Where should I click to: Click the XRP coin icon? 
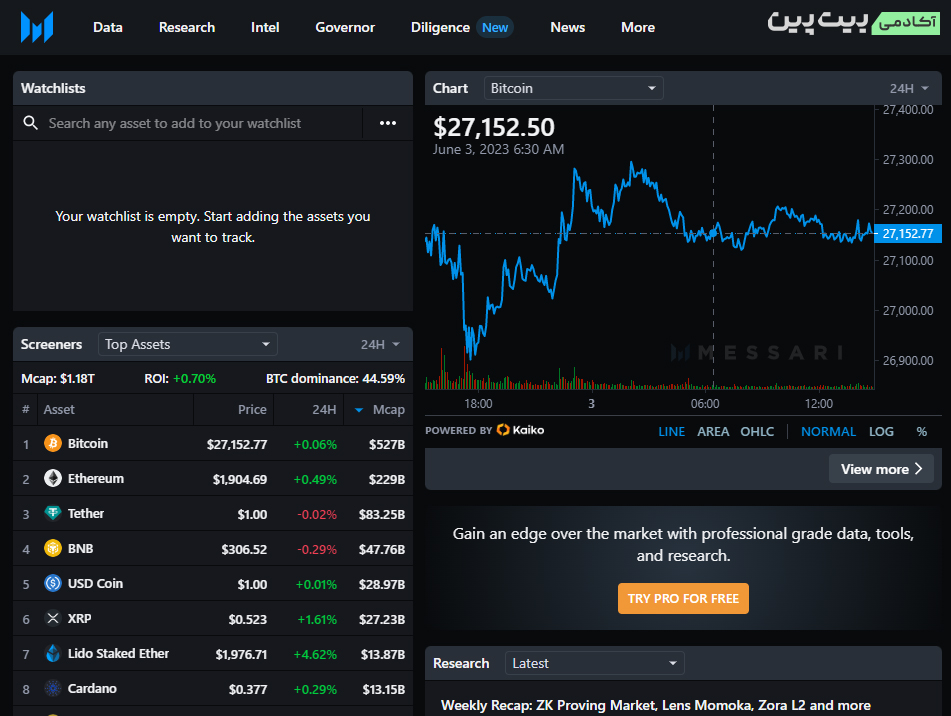click(53, 618)
